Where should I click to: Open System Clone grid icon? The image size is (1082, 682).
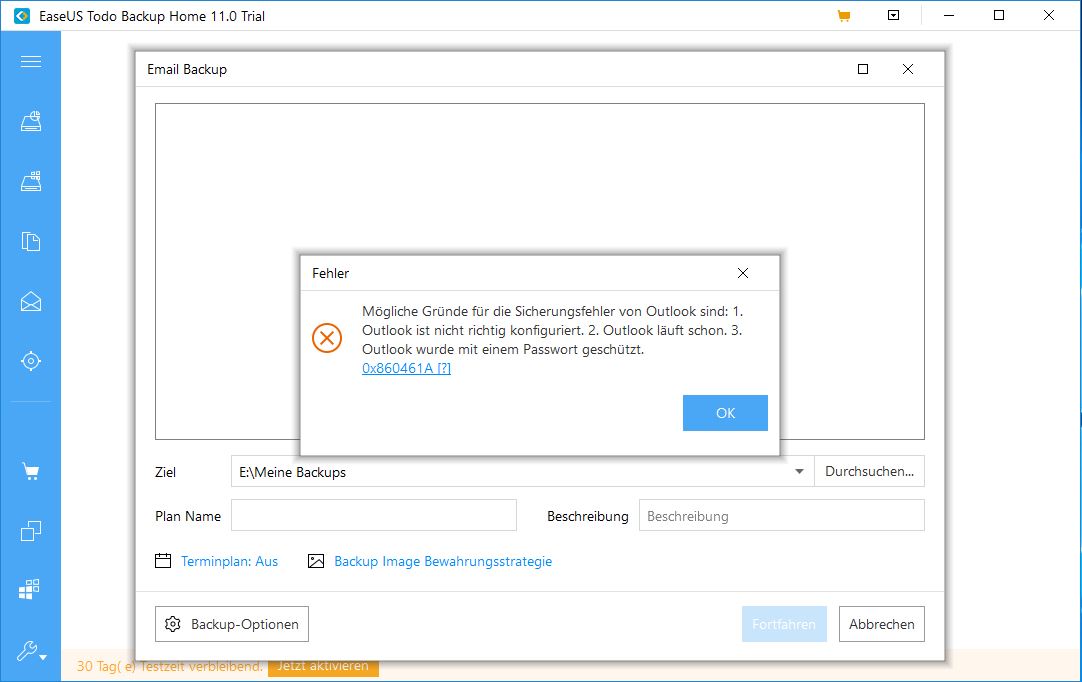point(29,590)
